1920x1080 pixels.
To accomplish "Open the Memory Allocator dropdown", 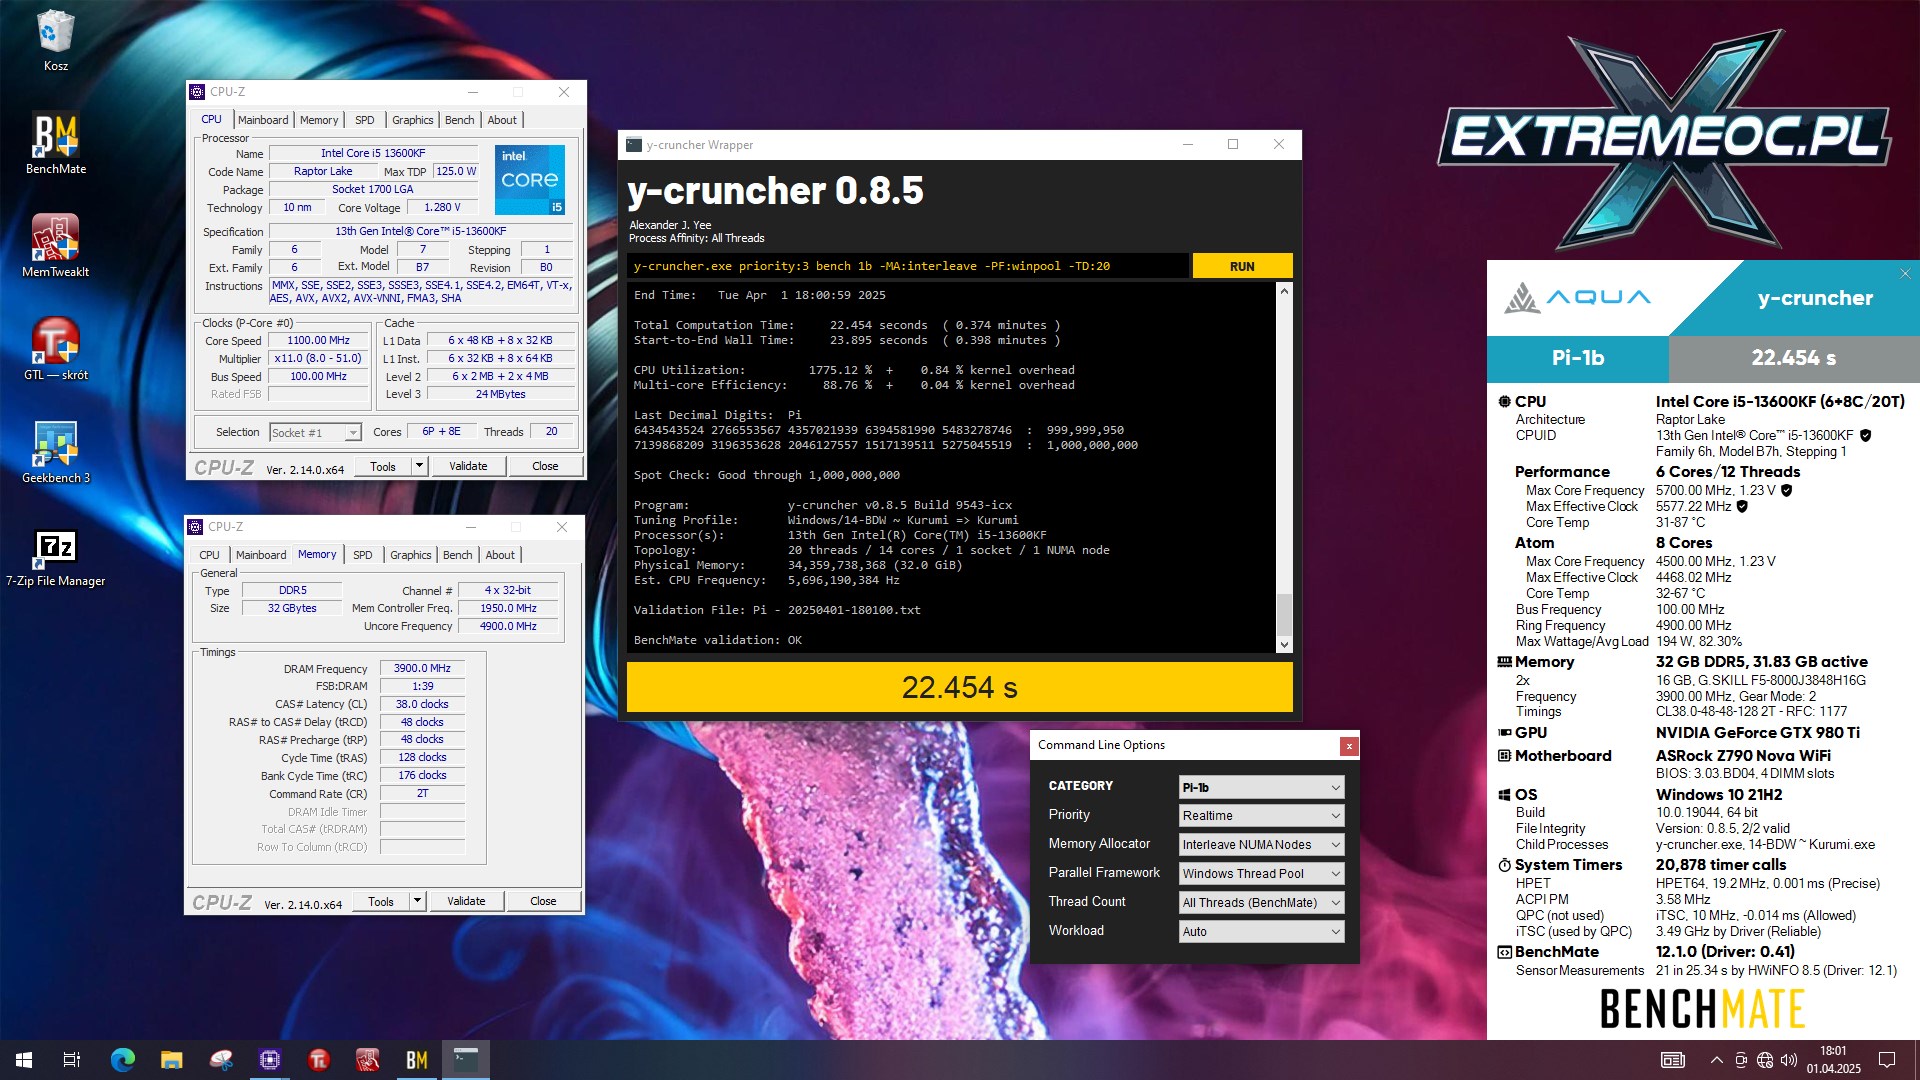I will click(x=1261, y=845).
